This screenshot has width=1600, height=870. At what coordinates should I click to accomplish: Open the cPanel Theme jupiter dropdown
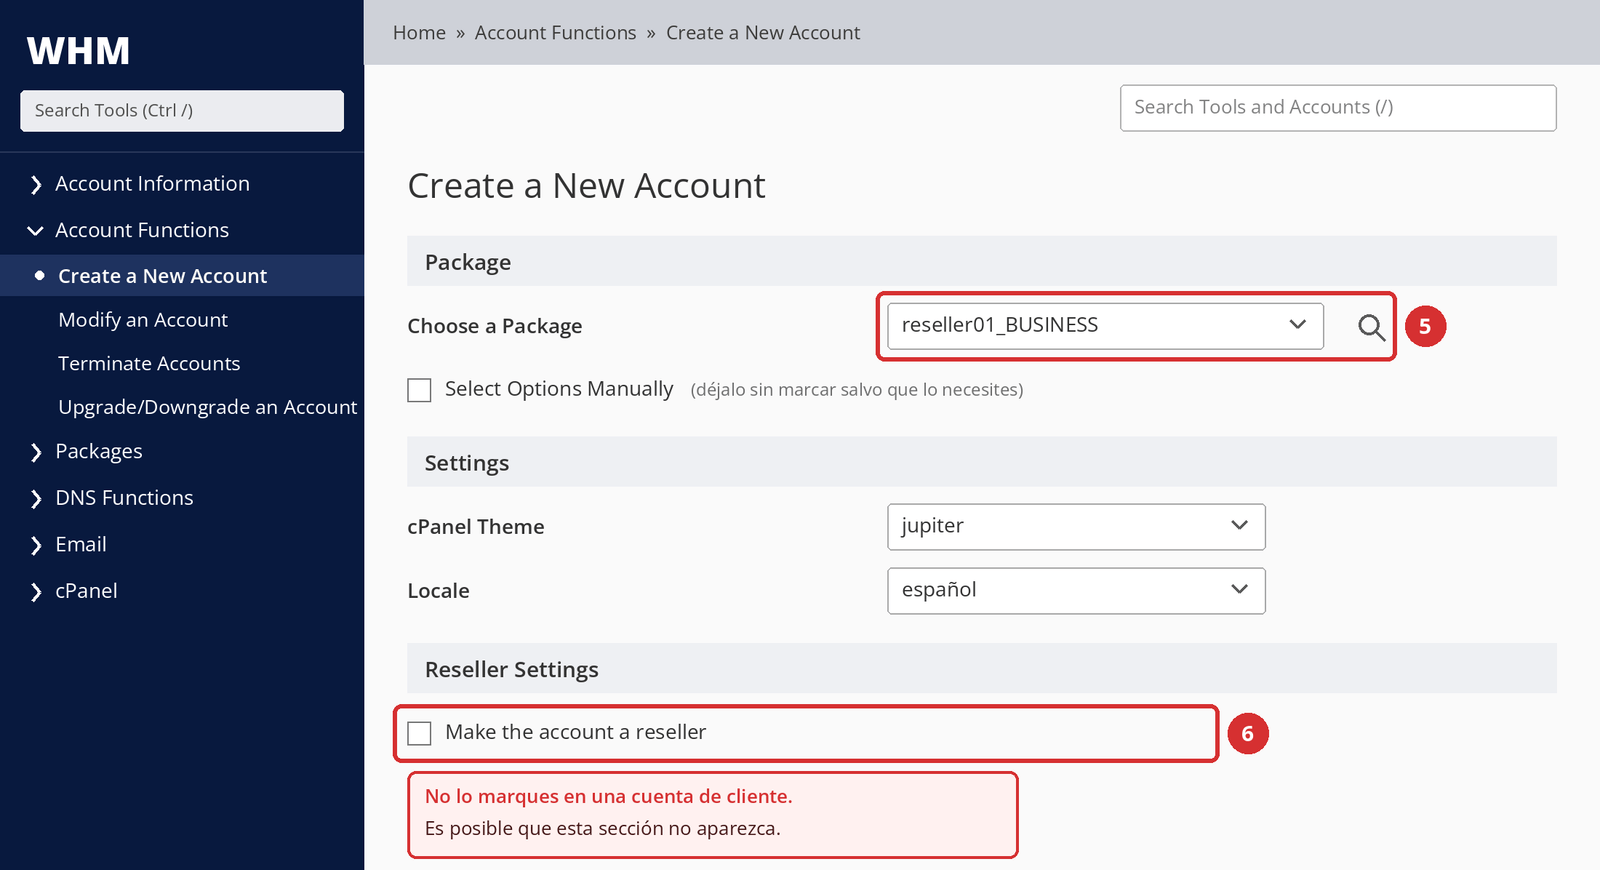click(x=1076, y=527)
